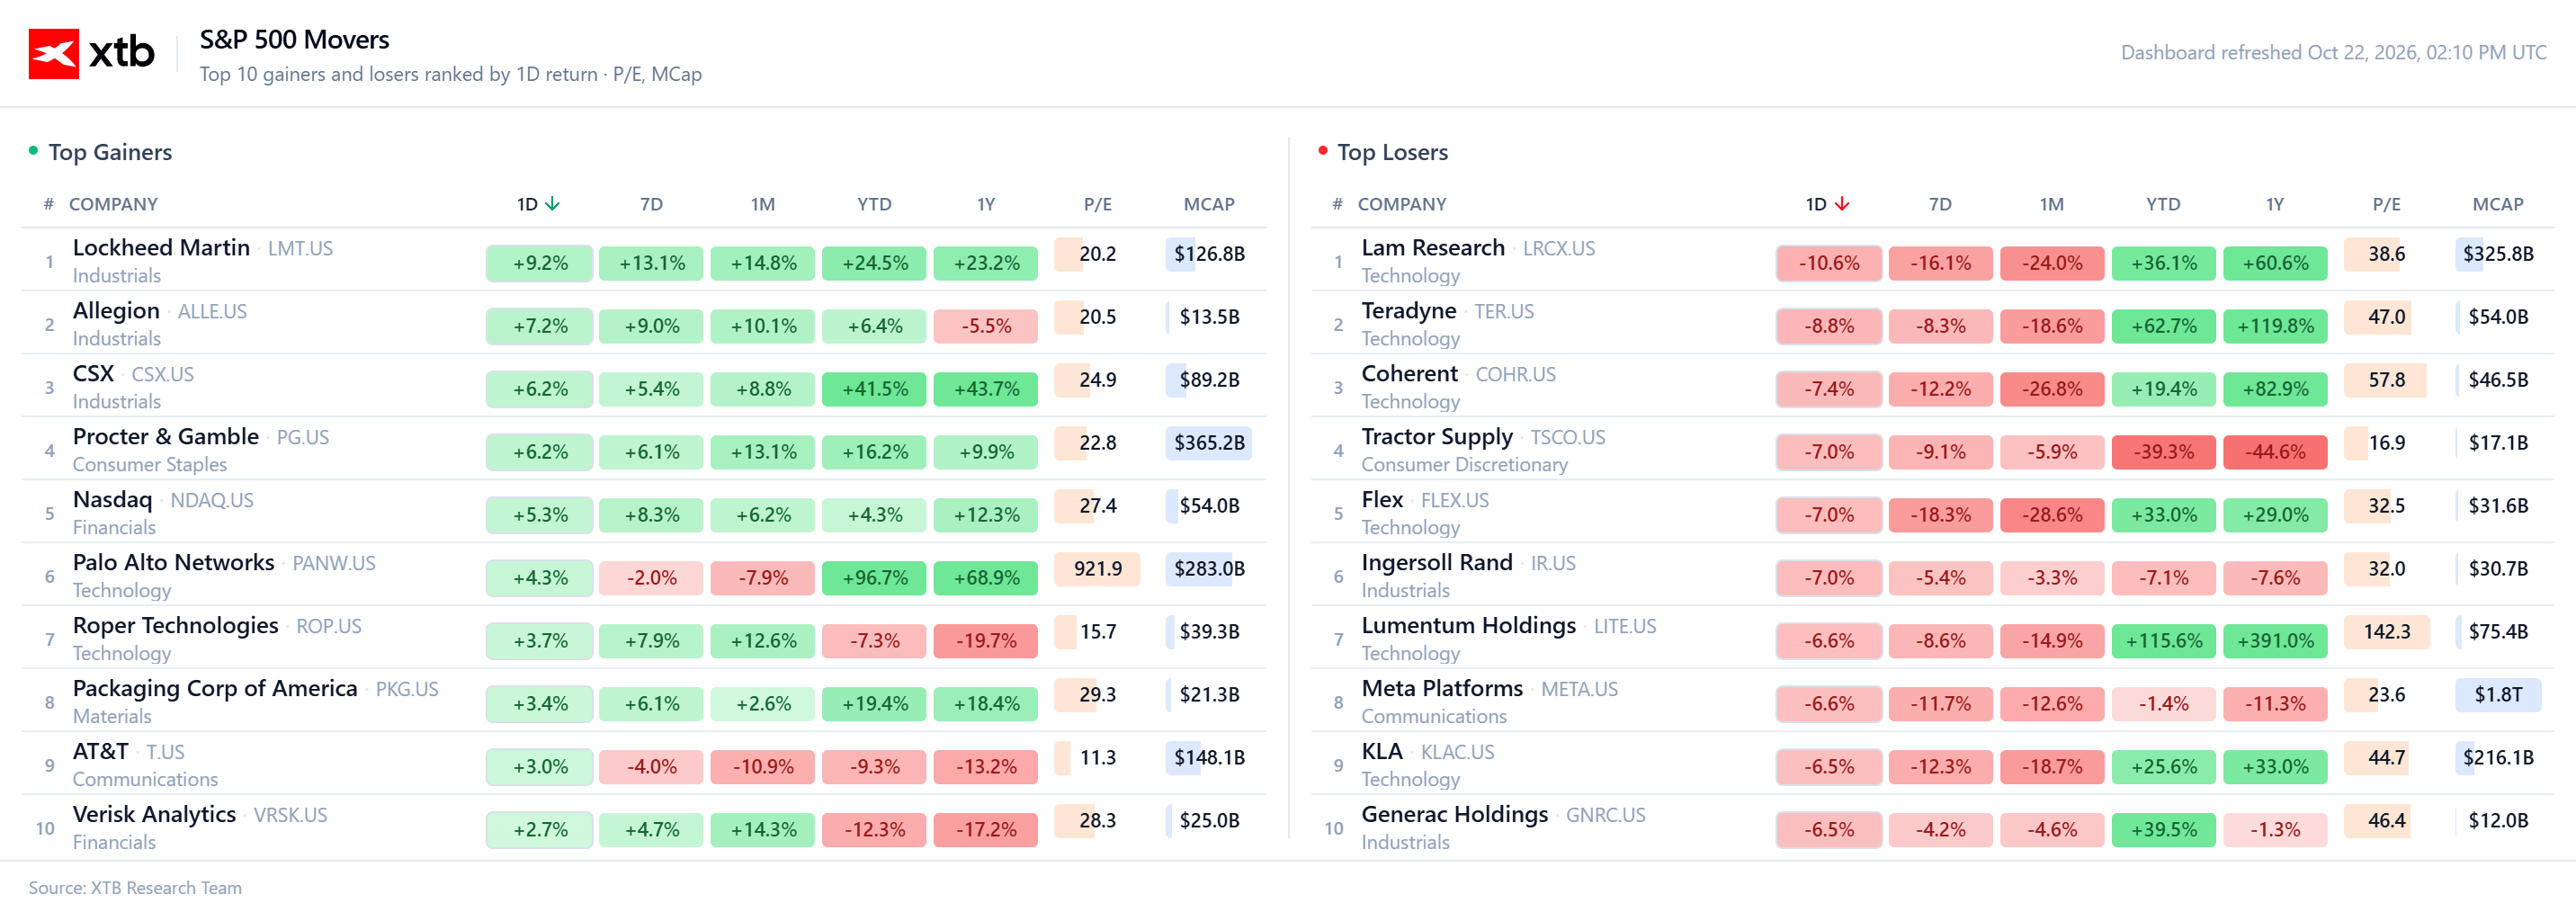Click the MCAP header in Top Losers
This screenshot has height=912, width=2576.
(x=2497, y=204)
